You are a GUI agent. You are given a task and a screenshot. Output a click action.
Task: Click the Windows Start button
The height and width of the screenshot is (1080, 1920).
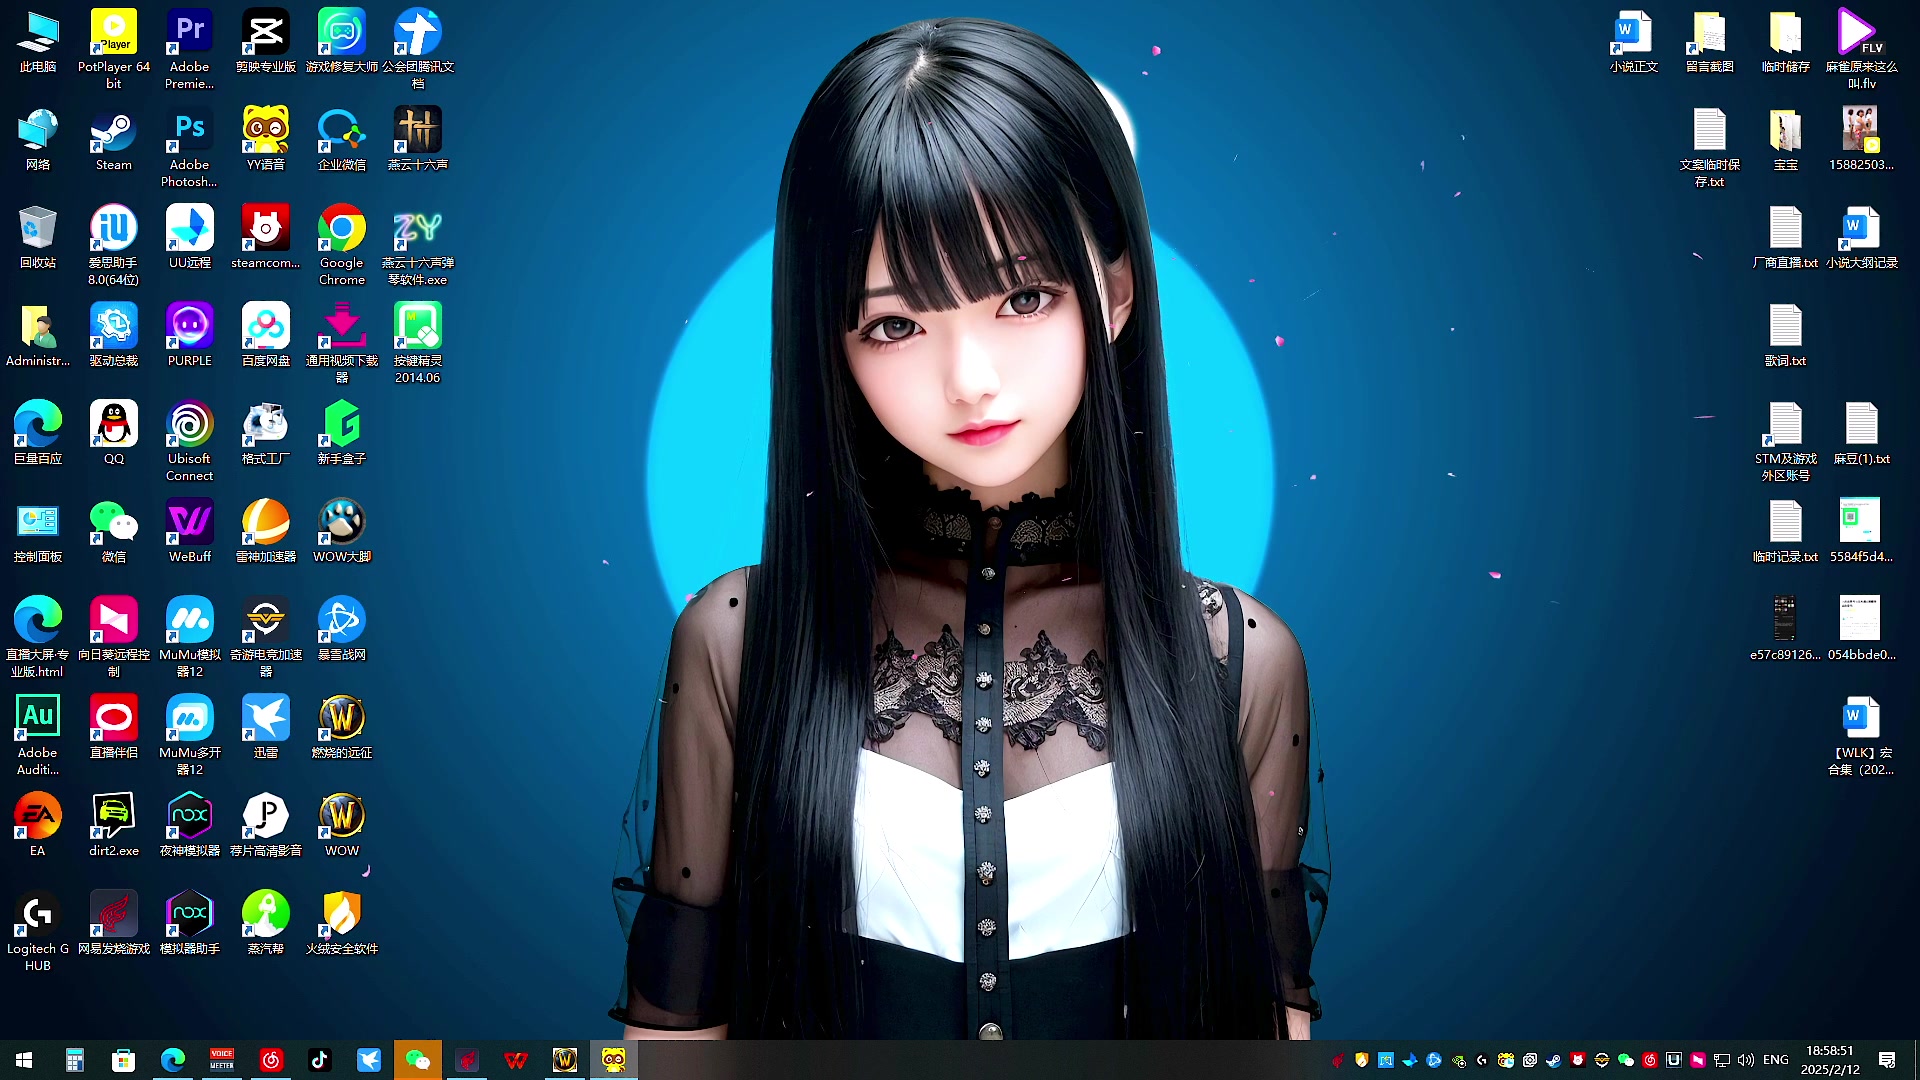tap(24, 1060)
